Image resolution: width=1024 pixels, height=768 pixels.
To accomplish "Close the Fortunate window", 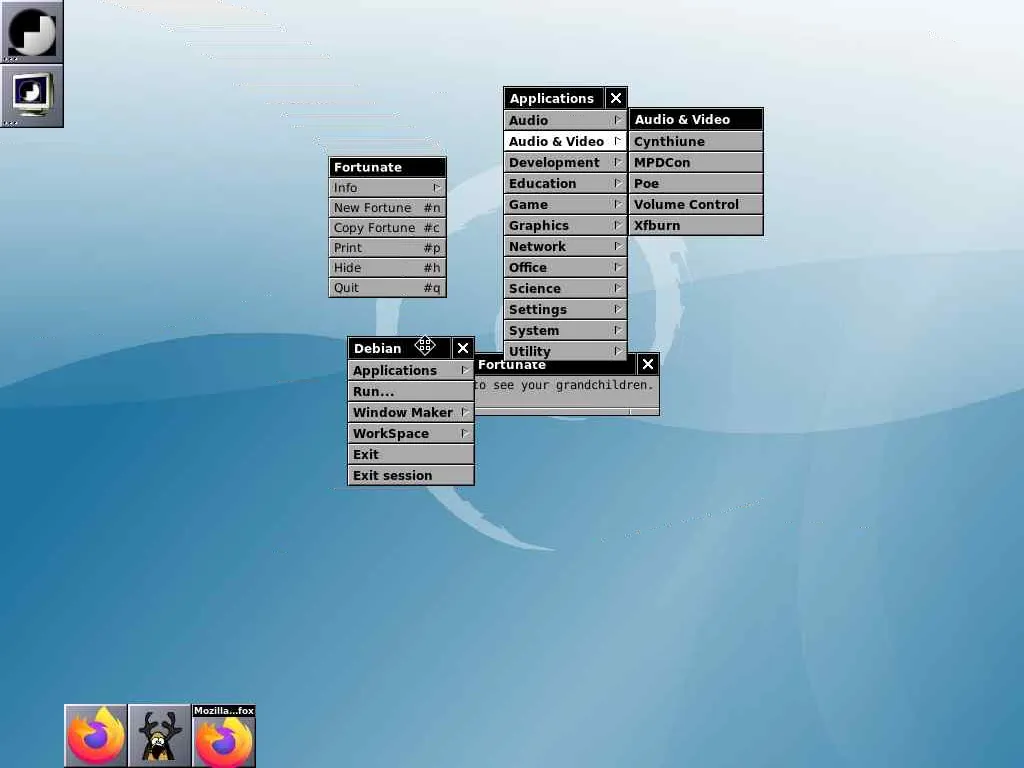I will coord(647,364).
